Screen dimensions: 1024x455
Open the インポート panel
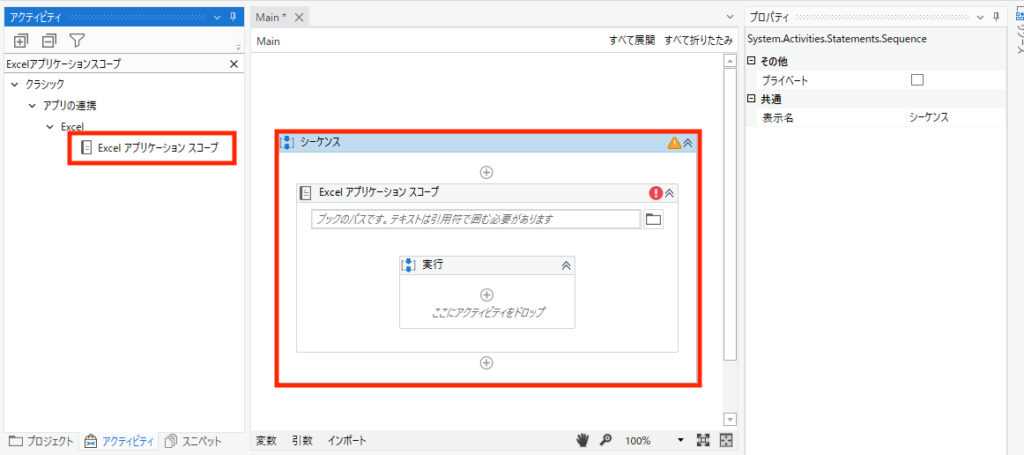coord(347,441)
